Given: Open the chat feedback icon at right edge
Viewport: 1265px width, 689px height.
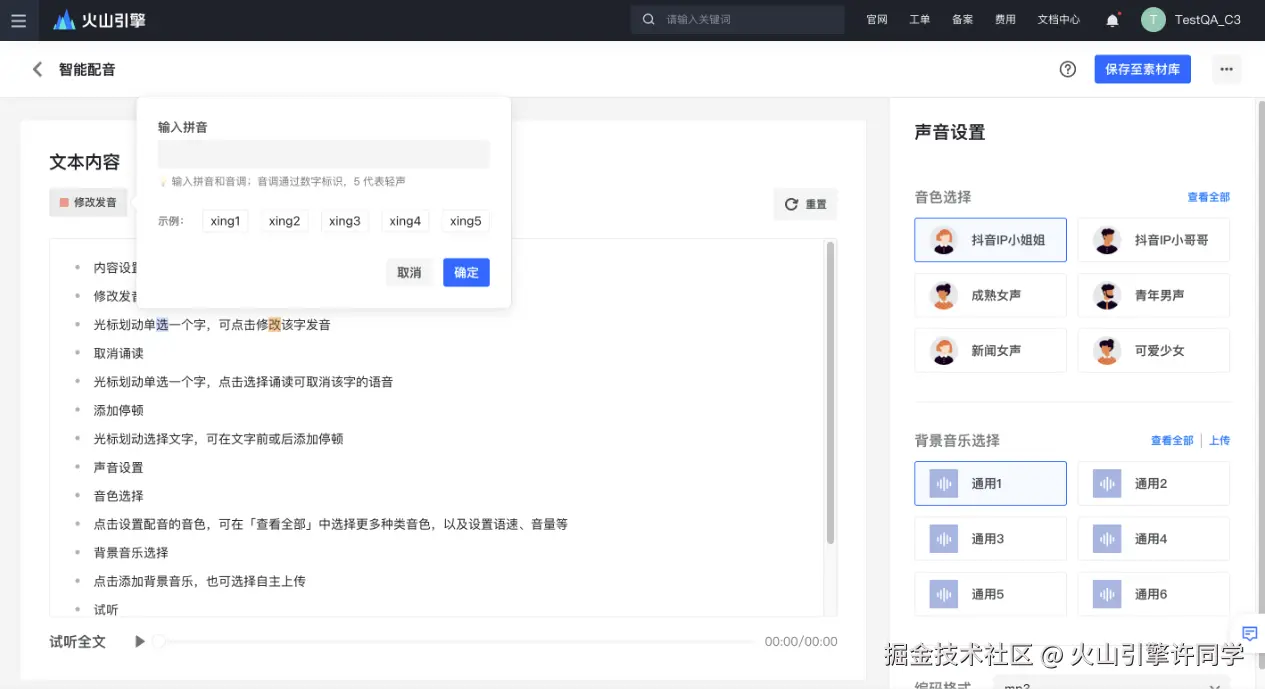Looking at the screenshot, I should pyautogui.click(x=1249, y=633).
